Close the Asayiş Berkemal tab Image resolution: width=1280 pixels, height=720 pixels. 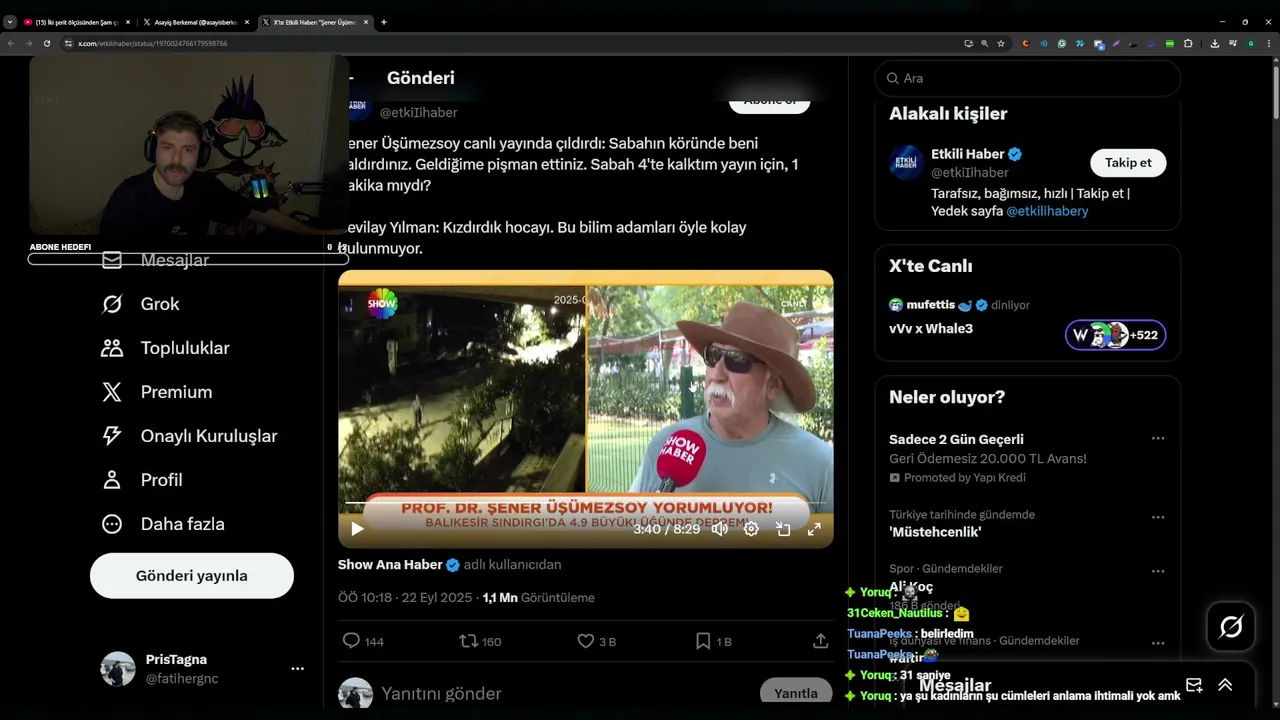[247, 22]
